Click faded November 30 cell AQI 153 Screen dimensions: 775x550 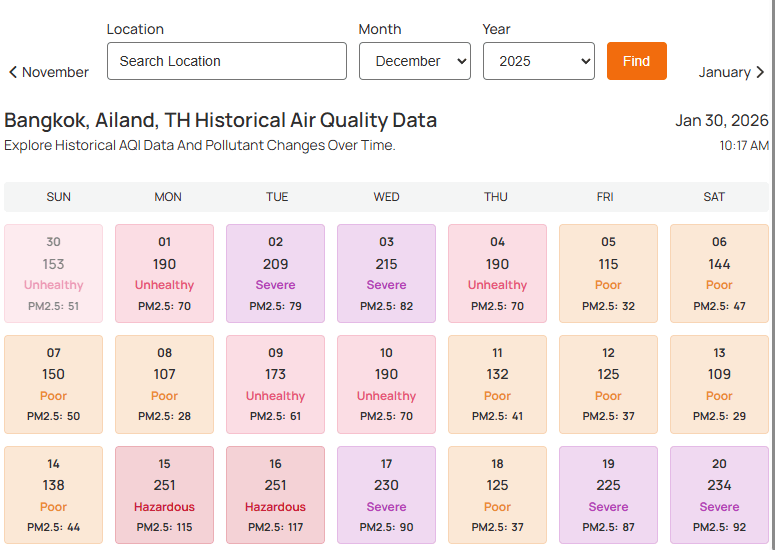[x=53, y=273]
